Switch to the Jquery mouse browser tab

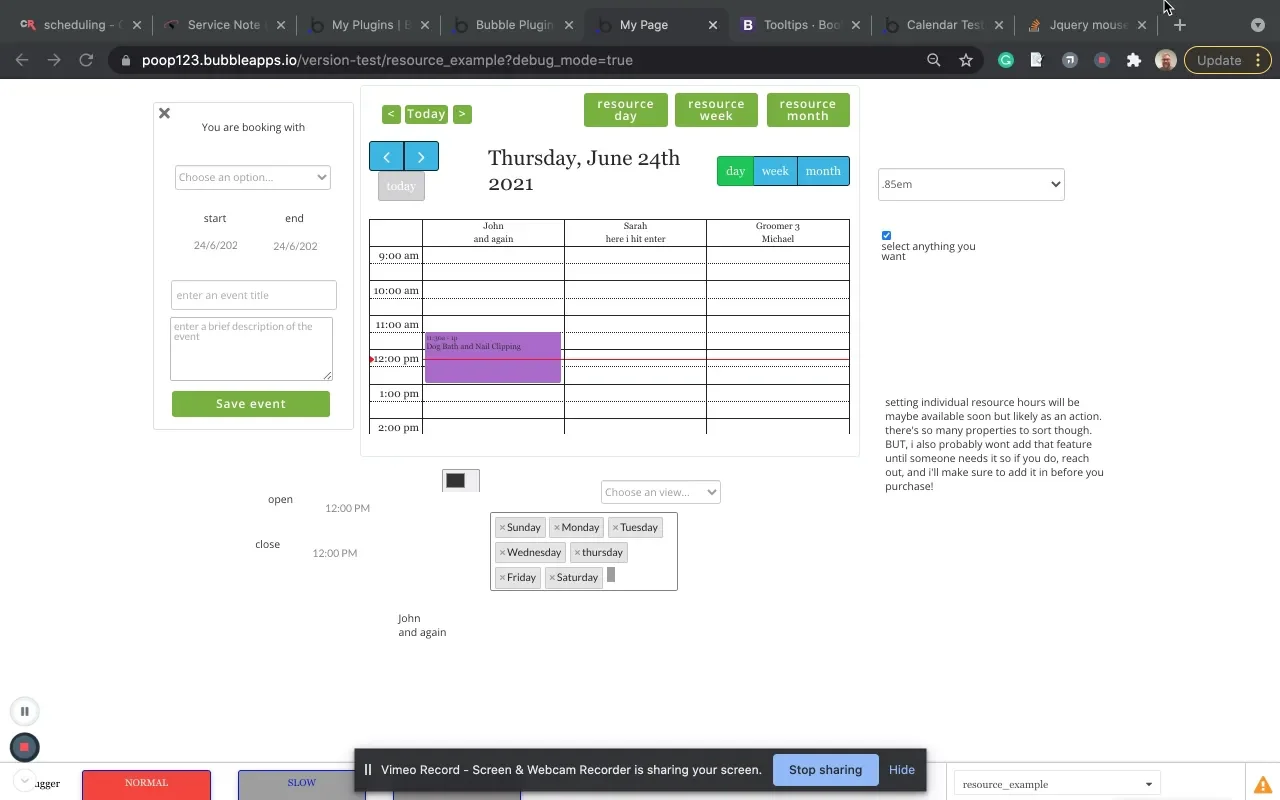click(x=1086, y=25)
